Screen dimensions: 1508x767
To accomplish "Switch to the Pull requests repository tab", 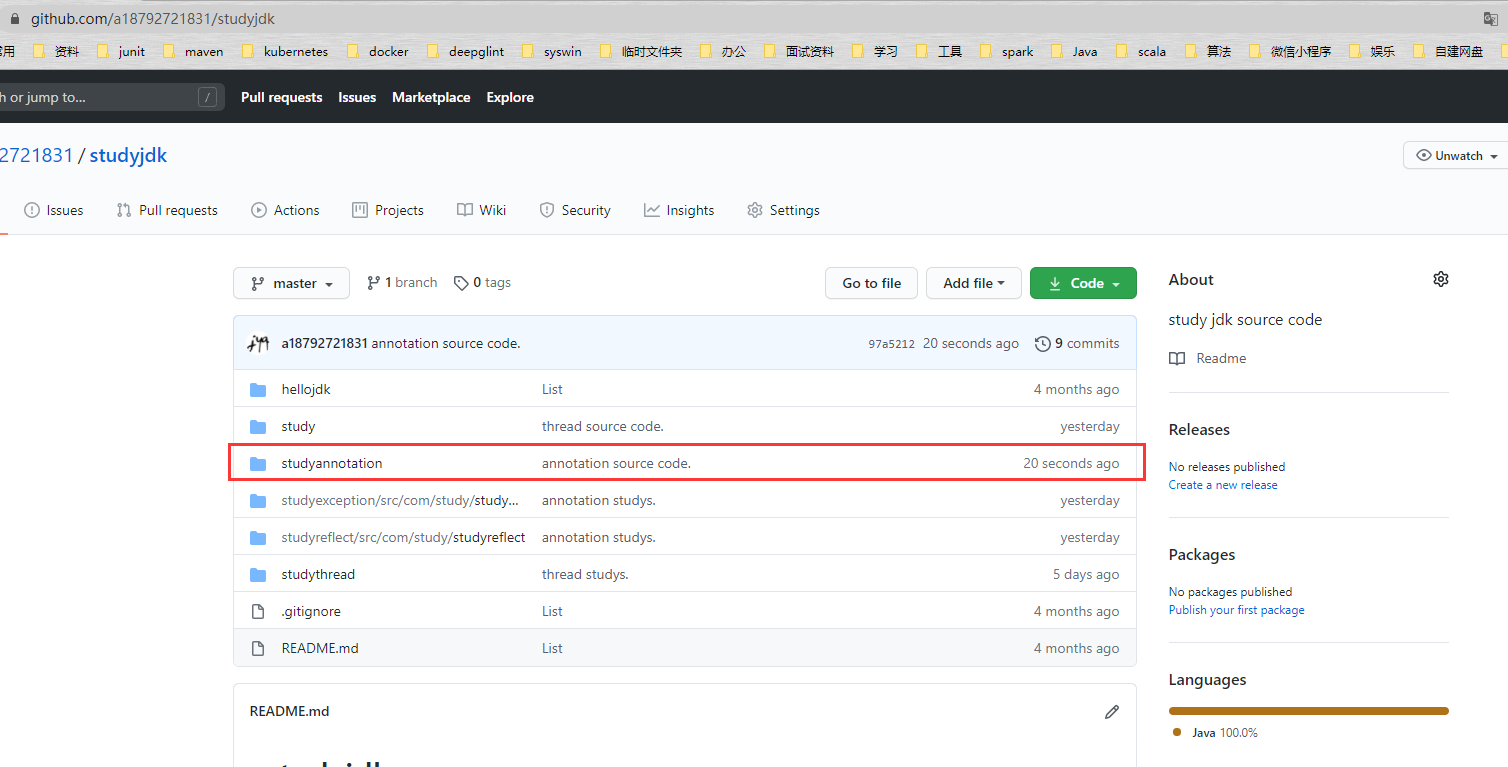I will point(167,211).
